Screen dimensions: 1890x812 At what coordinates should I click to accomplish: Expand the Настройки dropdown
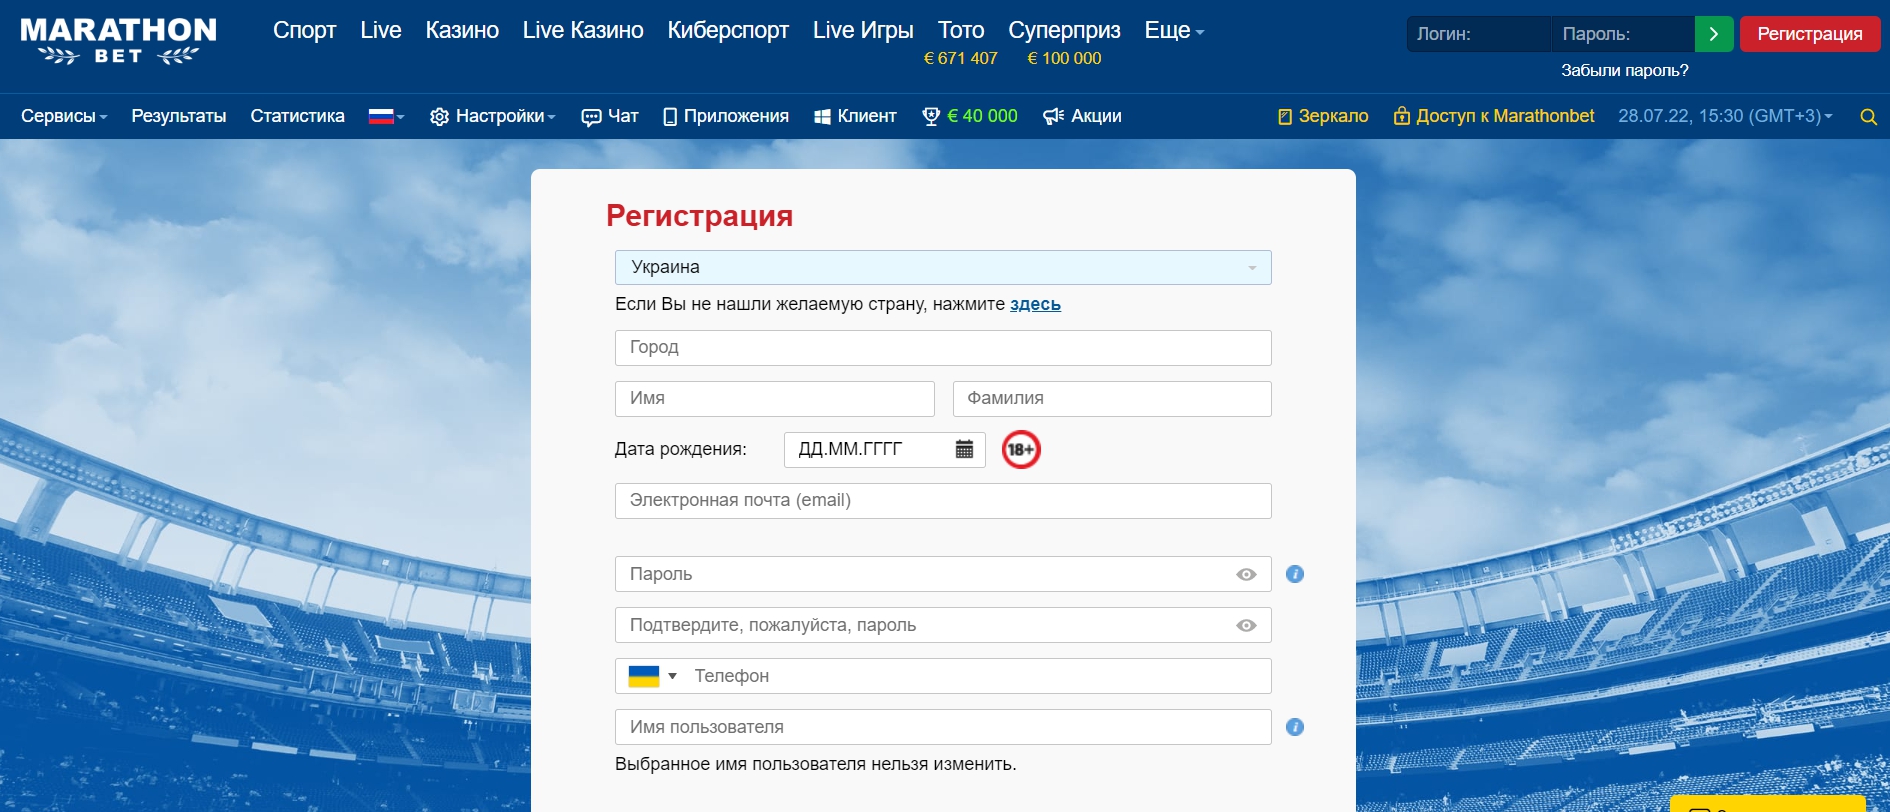pyautogui.click(x=492, y=116)
